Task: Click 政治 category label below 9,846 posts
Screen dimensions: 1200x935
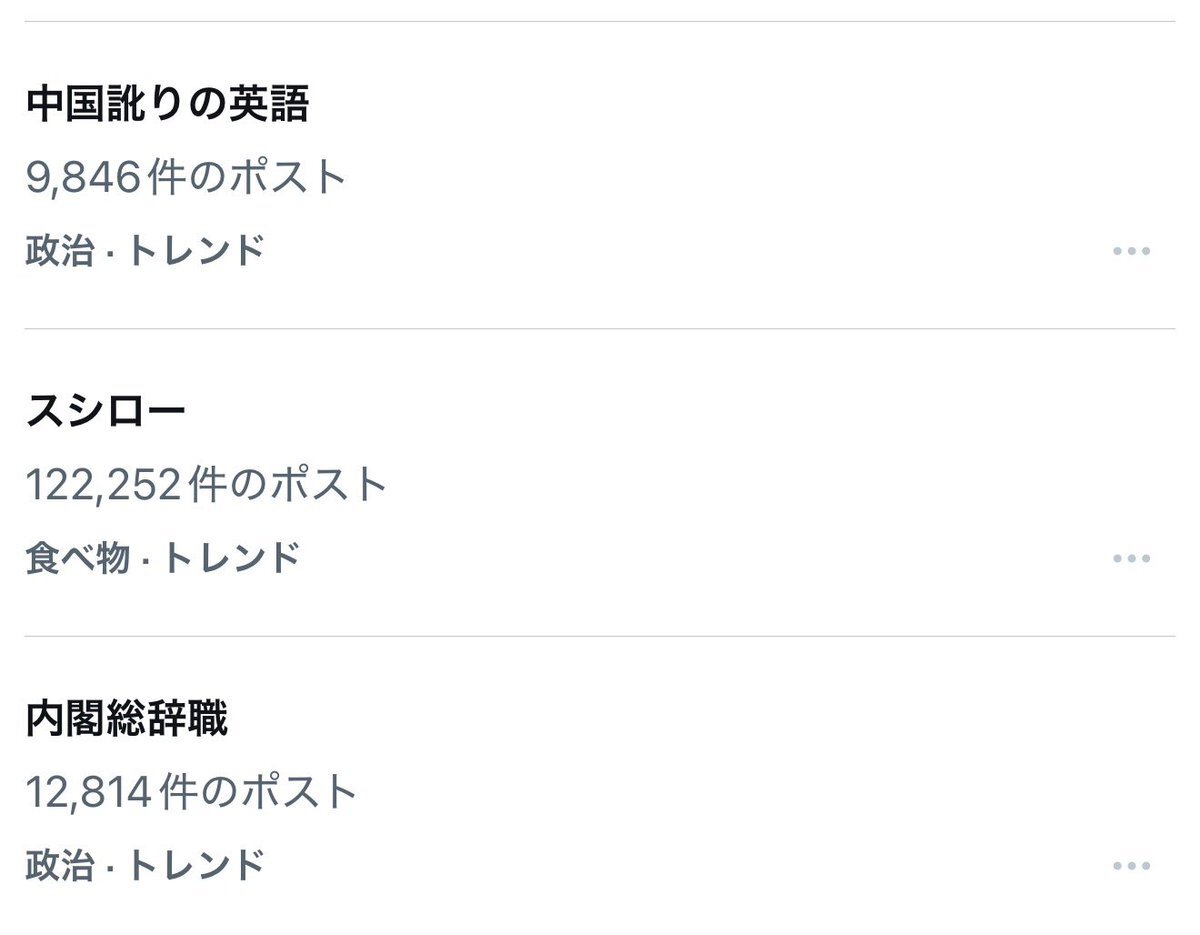Action: click(60, 250)
